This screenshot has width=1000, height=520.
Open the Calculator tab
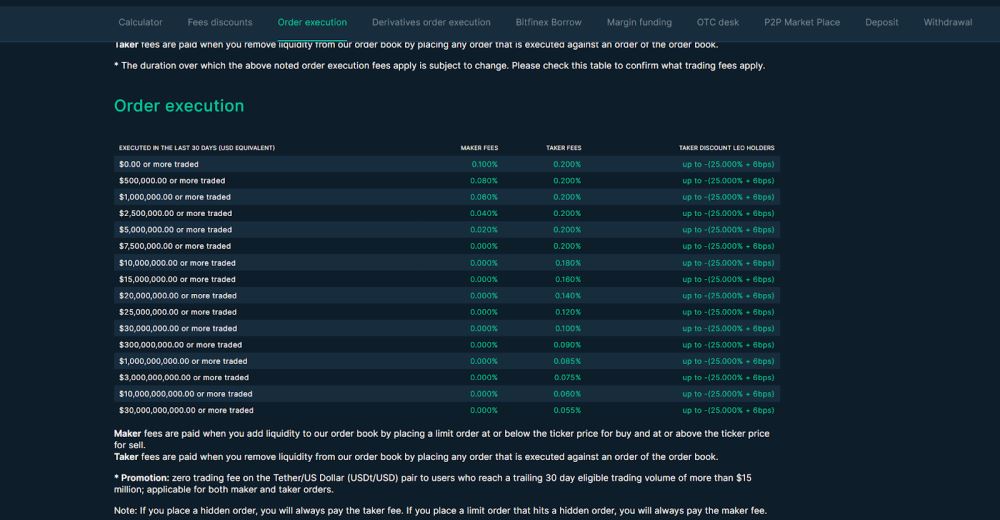[140, 22]
